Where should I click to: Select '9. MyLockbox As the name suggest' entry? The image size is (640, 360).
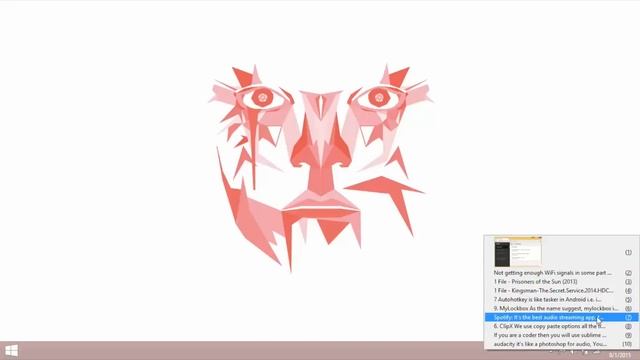point(561,309)
